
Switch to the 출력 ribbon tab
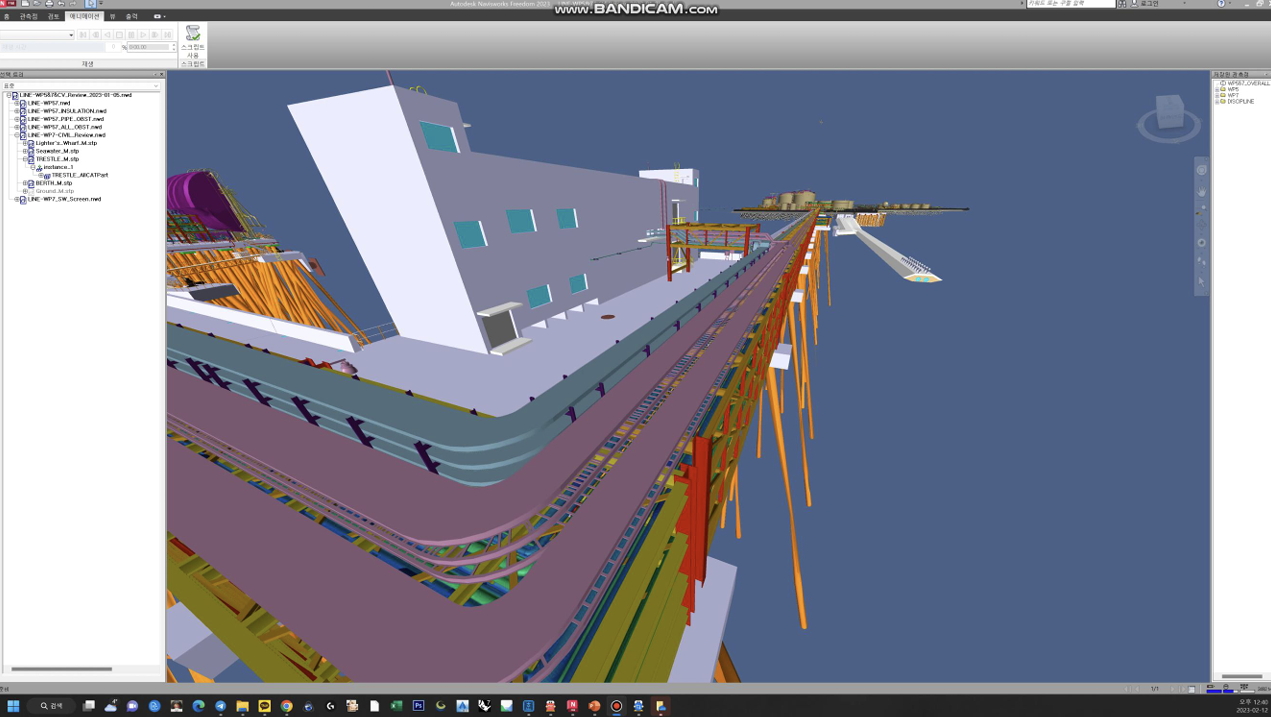[131, 16]
